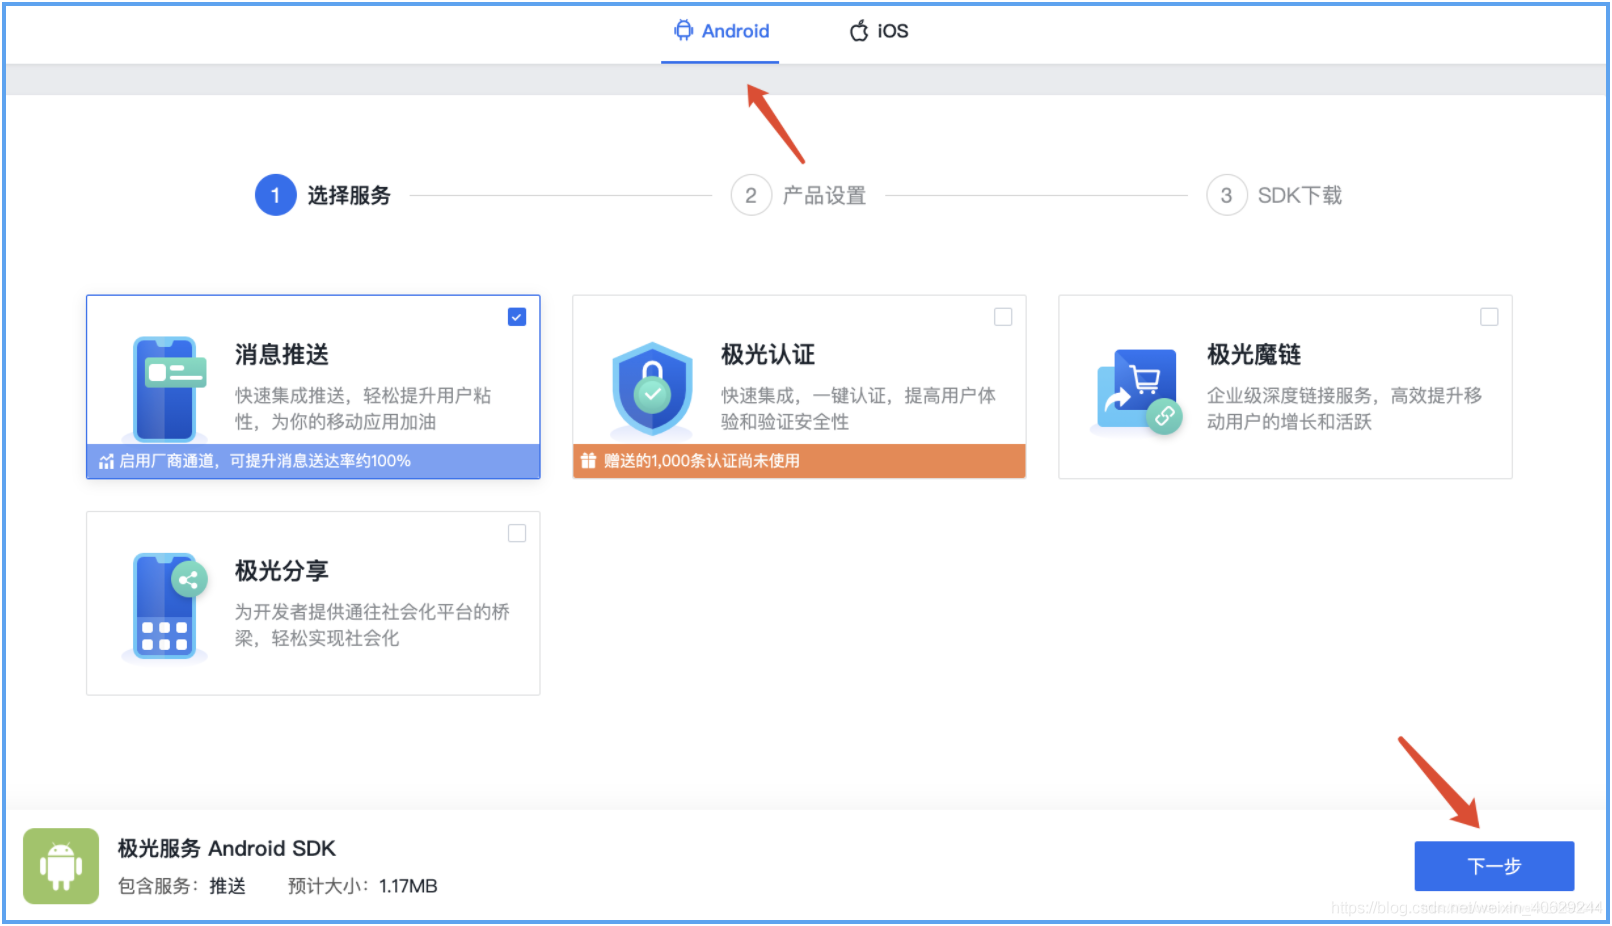Image resolution: width=1612 pixels, height=926 pixels.
Task: Click the 极光服务 Android SDK title
Action: (x=227, y=849)
